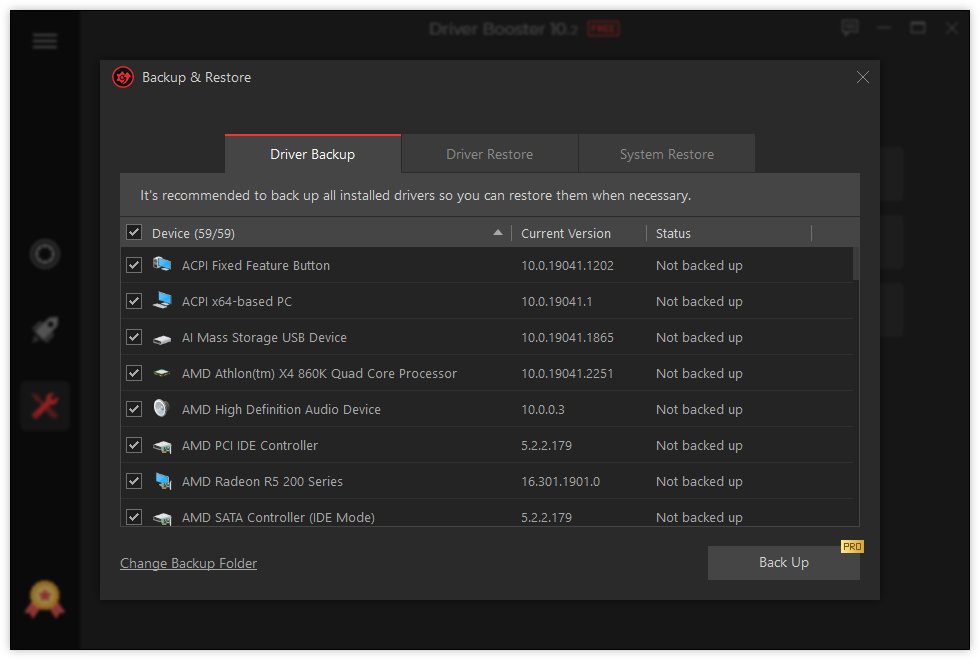Uncheck AMD SATA Controller (IDE Mode)

(134, 517)
